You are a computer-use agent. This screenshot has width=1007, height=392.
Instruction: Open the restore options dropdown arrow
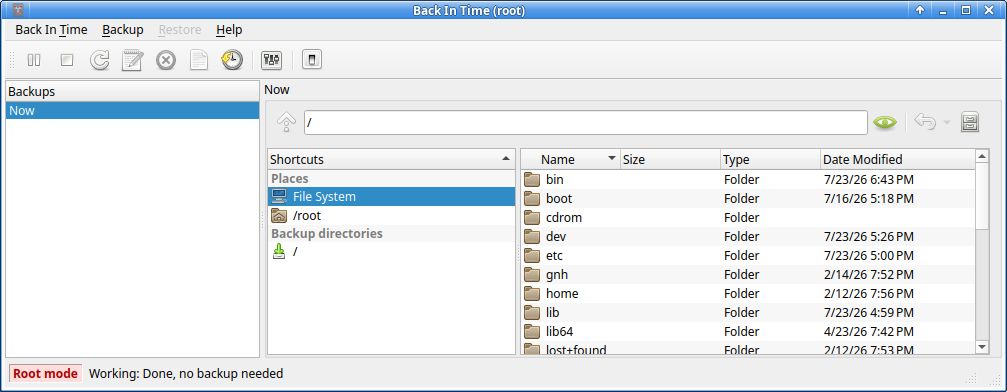[x=947, y=123]
